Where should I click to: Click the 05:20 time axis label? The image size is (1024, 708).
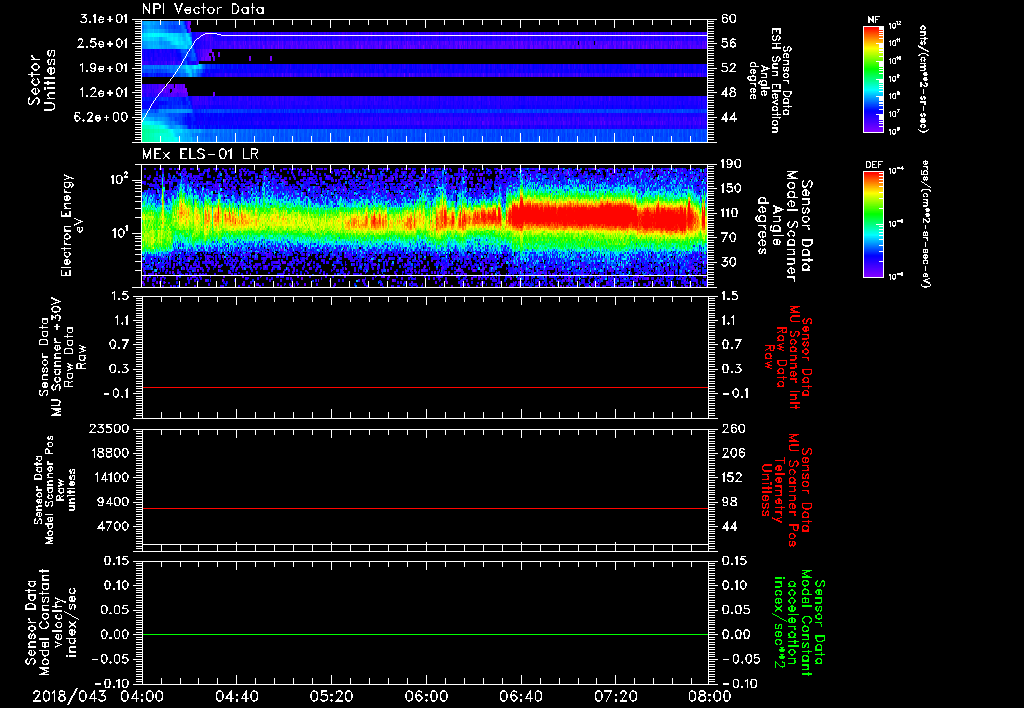tap(331, 696)
